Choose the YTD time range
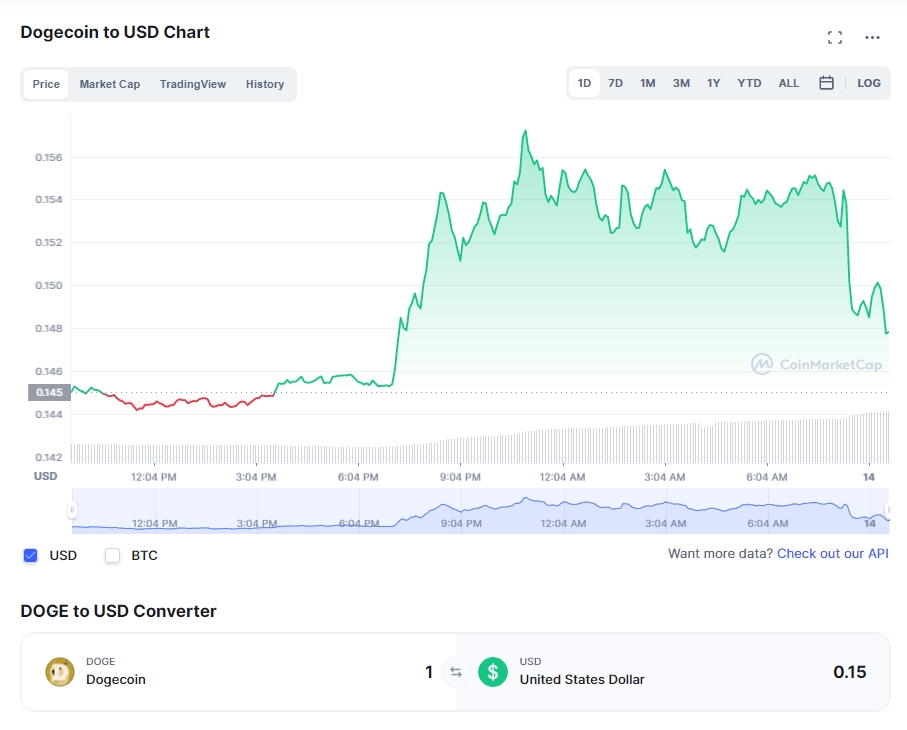907x730 pixels. [x=749, y=83]
